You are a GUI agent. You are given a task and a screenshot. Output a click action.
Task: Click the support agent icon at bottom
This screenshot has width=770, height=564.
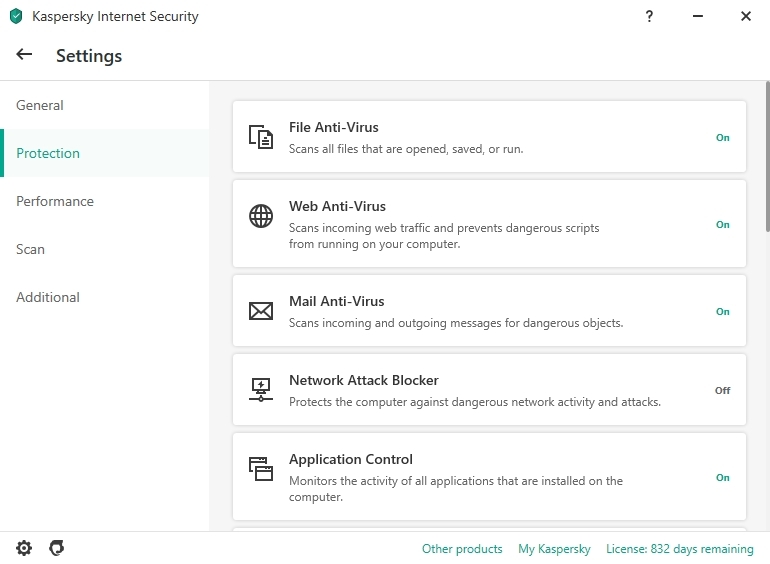tap(57, 548)
